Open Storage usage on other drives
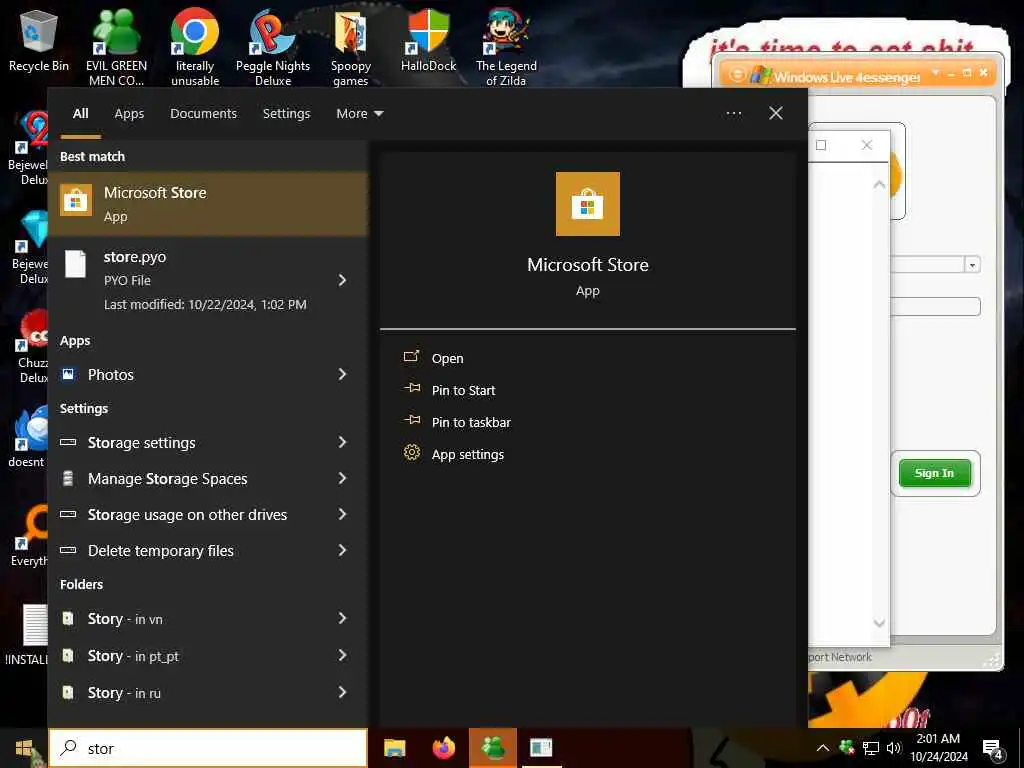 pyautogui.click(x=208, y=515)
